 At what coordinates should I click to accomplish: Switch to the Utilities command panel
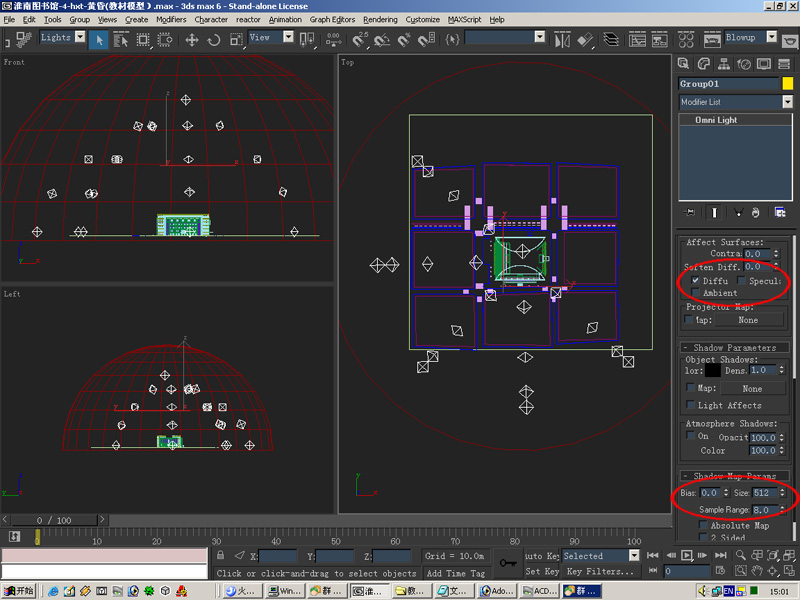point(784,64)
